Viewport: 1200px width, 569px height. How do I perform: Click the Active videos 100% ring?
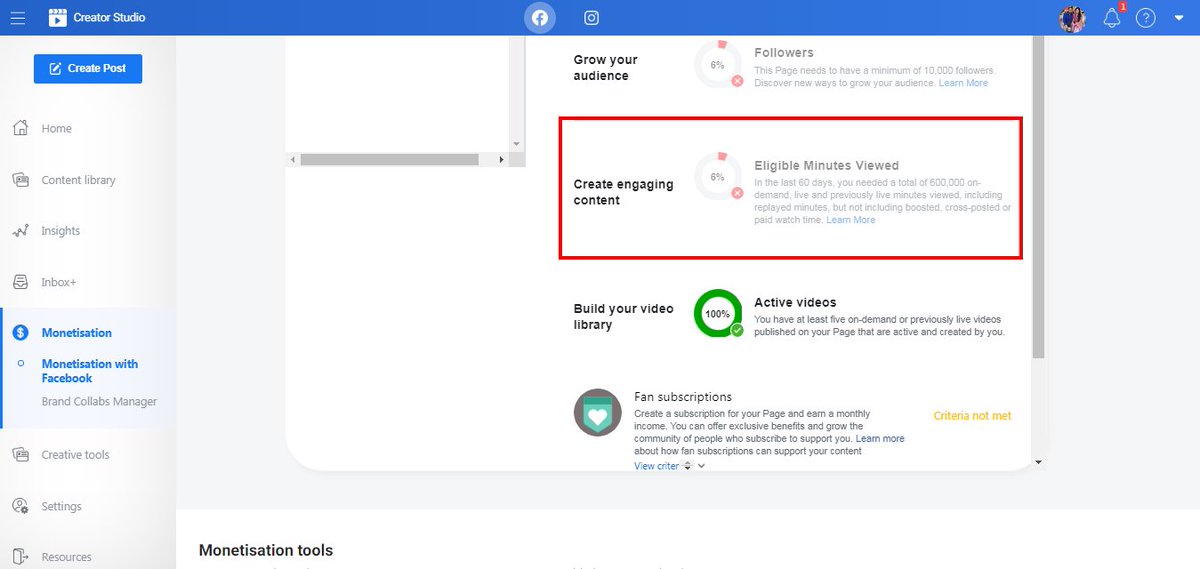pyautogui.click(x=718, y=313)
